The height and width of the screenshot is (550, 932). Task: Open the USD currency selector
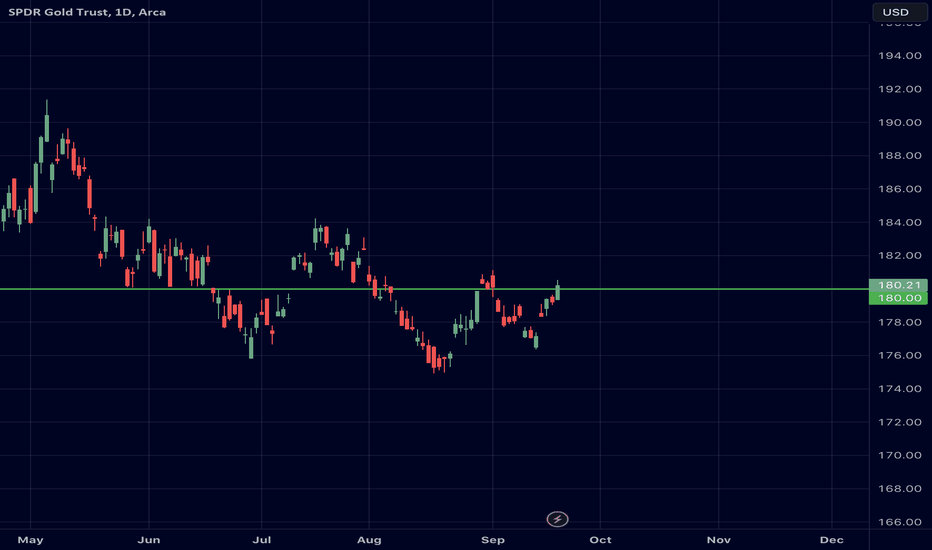tap(899, 12)
